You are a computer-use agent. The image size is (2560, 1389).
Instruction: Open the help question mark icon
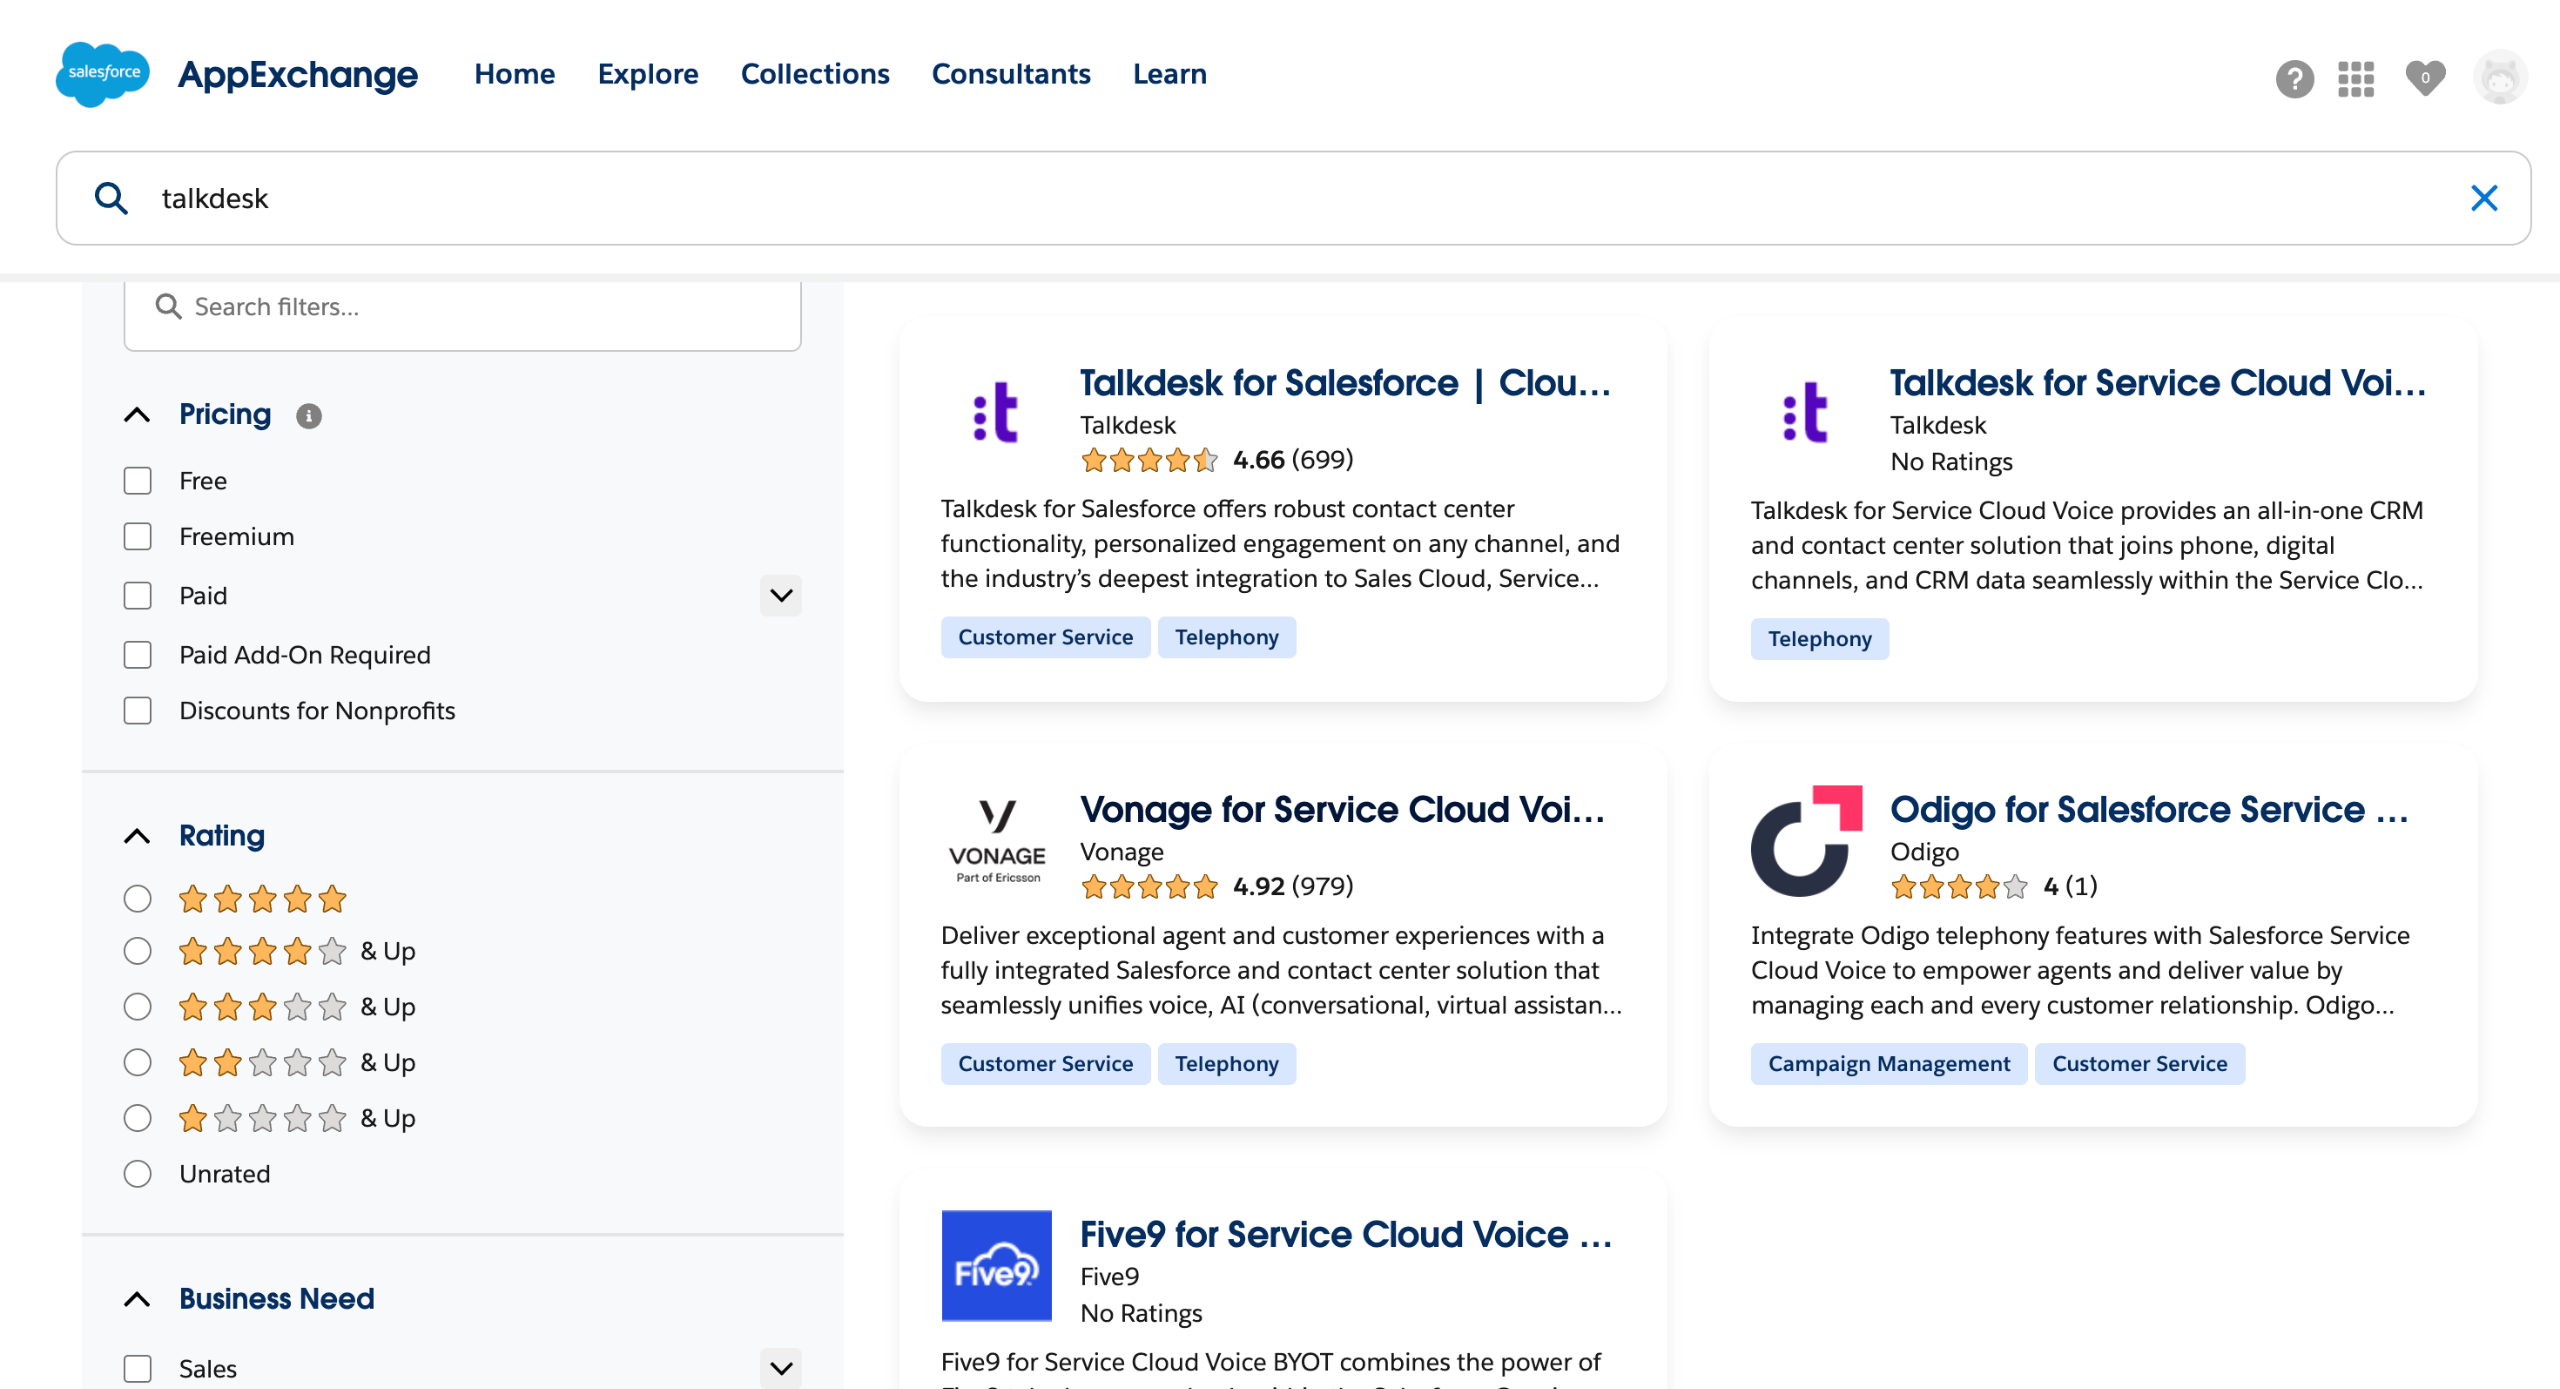tap(2294, 78)
